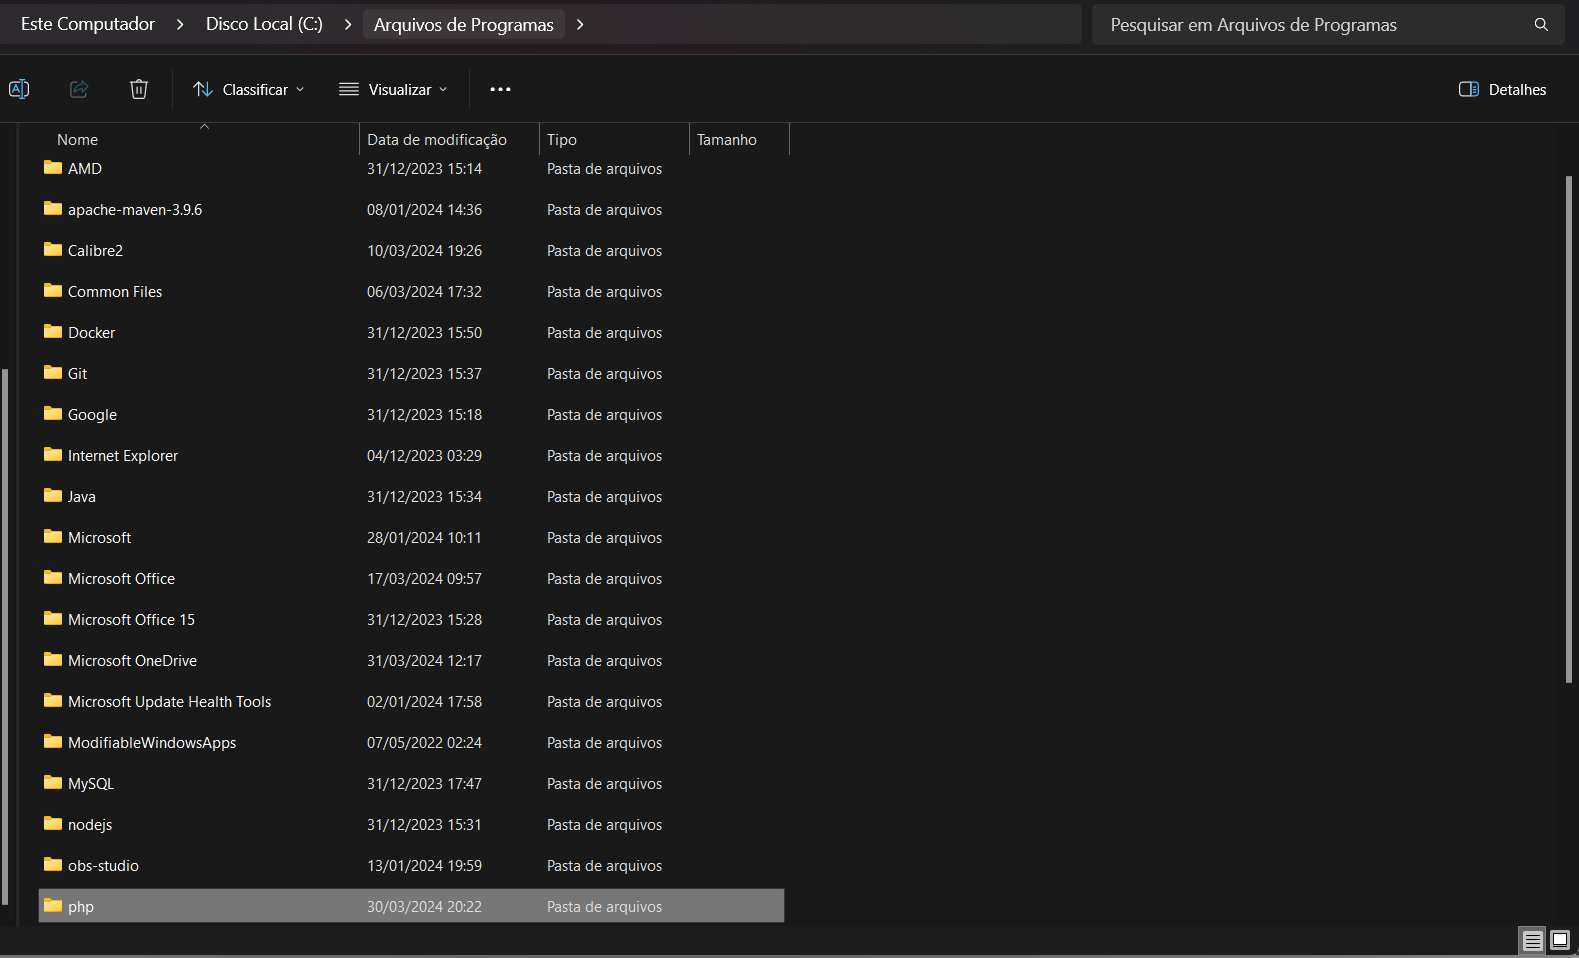Image resolution: width=1579 pixels, height=958 pixels.
Task: Select the Internet Explorer folder icon
Action: point(53,454)
